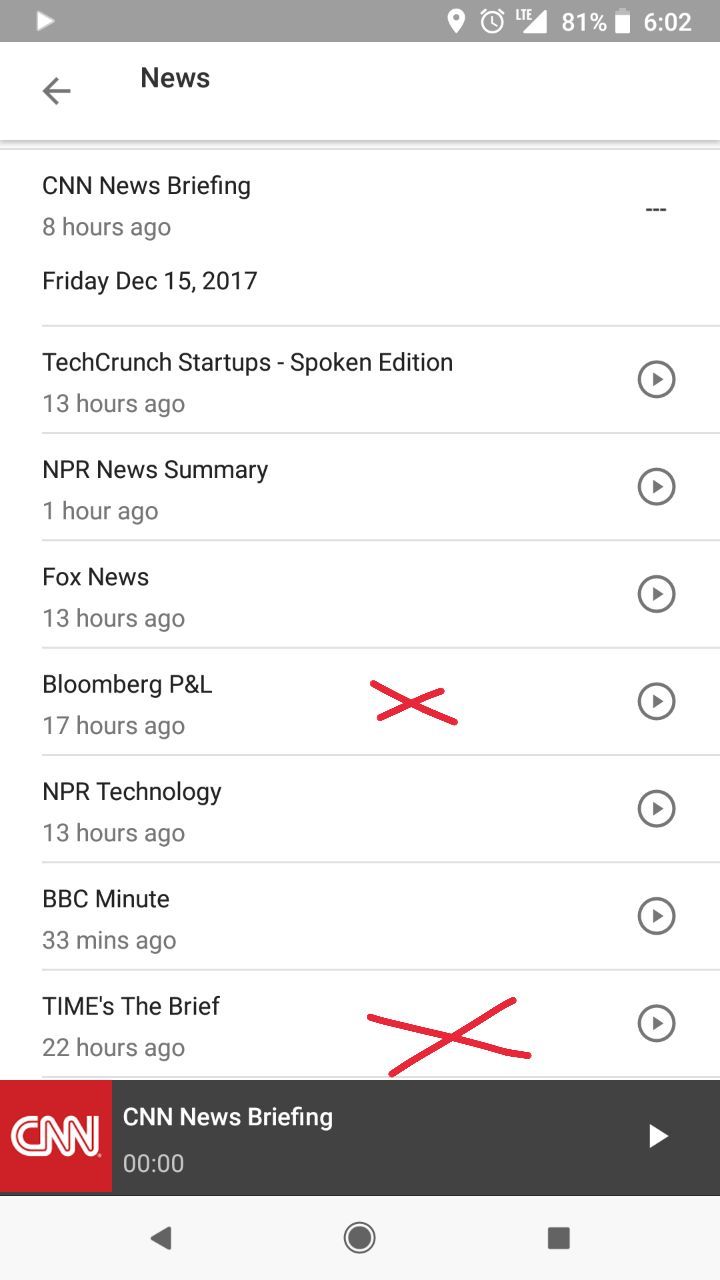This screenshot has width=720, height=1280.
Task: Tap the CNN logo thumbnail
Action: tap(56, 1136)
